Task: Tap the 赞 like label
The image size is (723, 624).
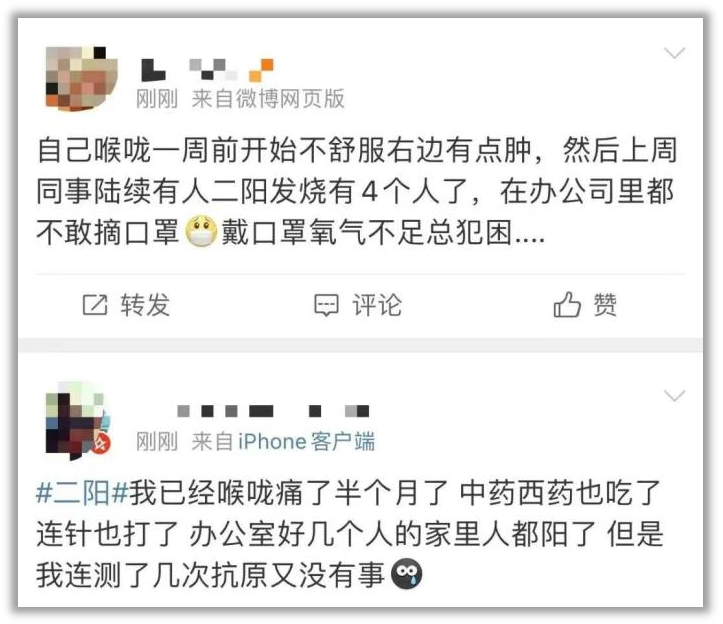Action: click(605, 305)
